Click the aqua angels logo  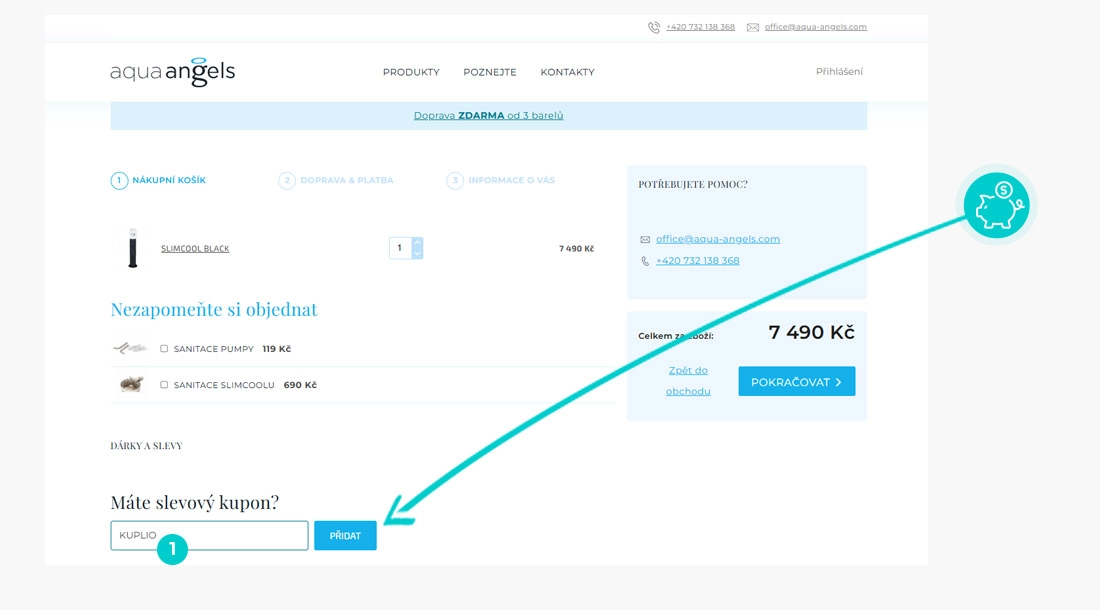173,72
